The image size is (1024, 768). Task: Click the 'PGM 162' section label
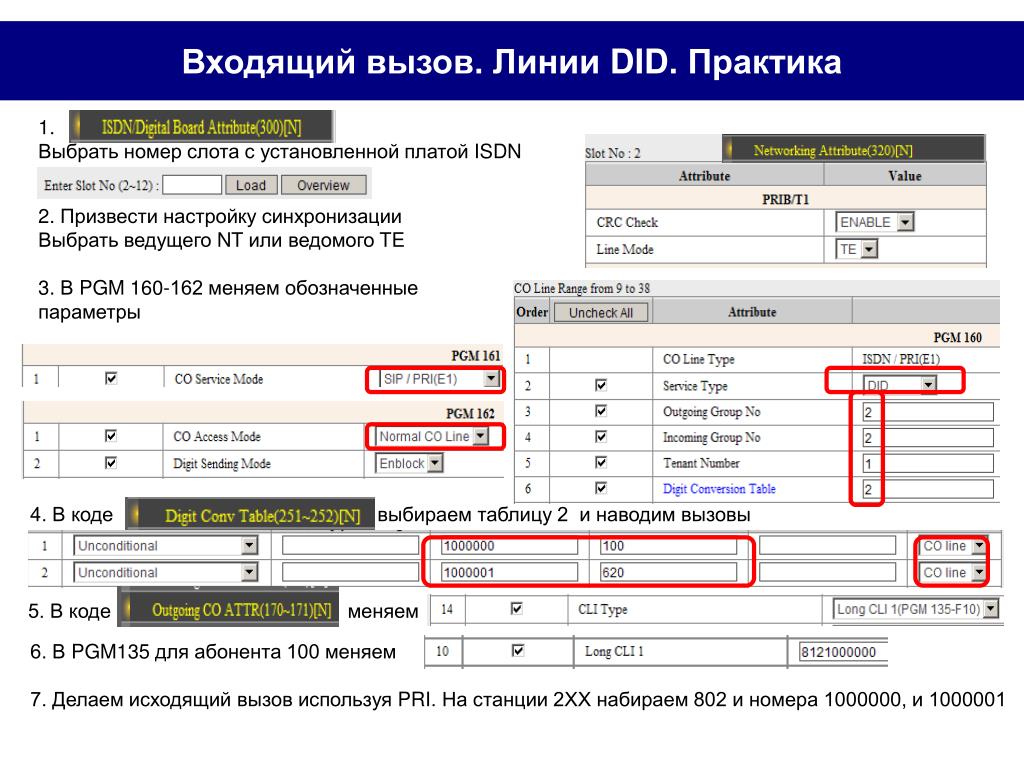[x=470, y=413]
